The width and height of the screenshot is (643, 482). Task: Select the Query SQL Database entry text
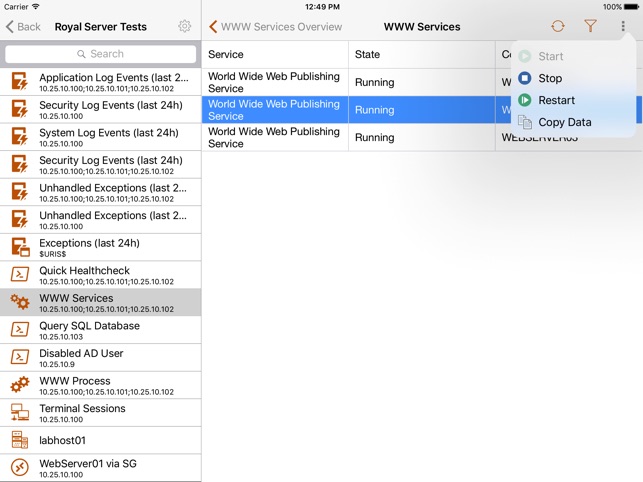point(89,326)
